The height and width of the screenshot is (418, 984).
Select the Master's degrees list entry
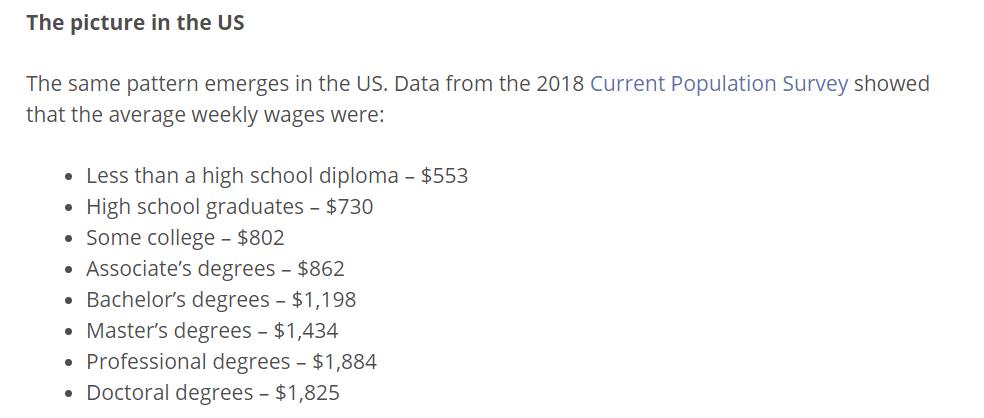tap(212, 331)
